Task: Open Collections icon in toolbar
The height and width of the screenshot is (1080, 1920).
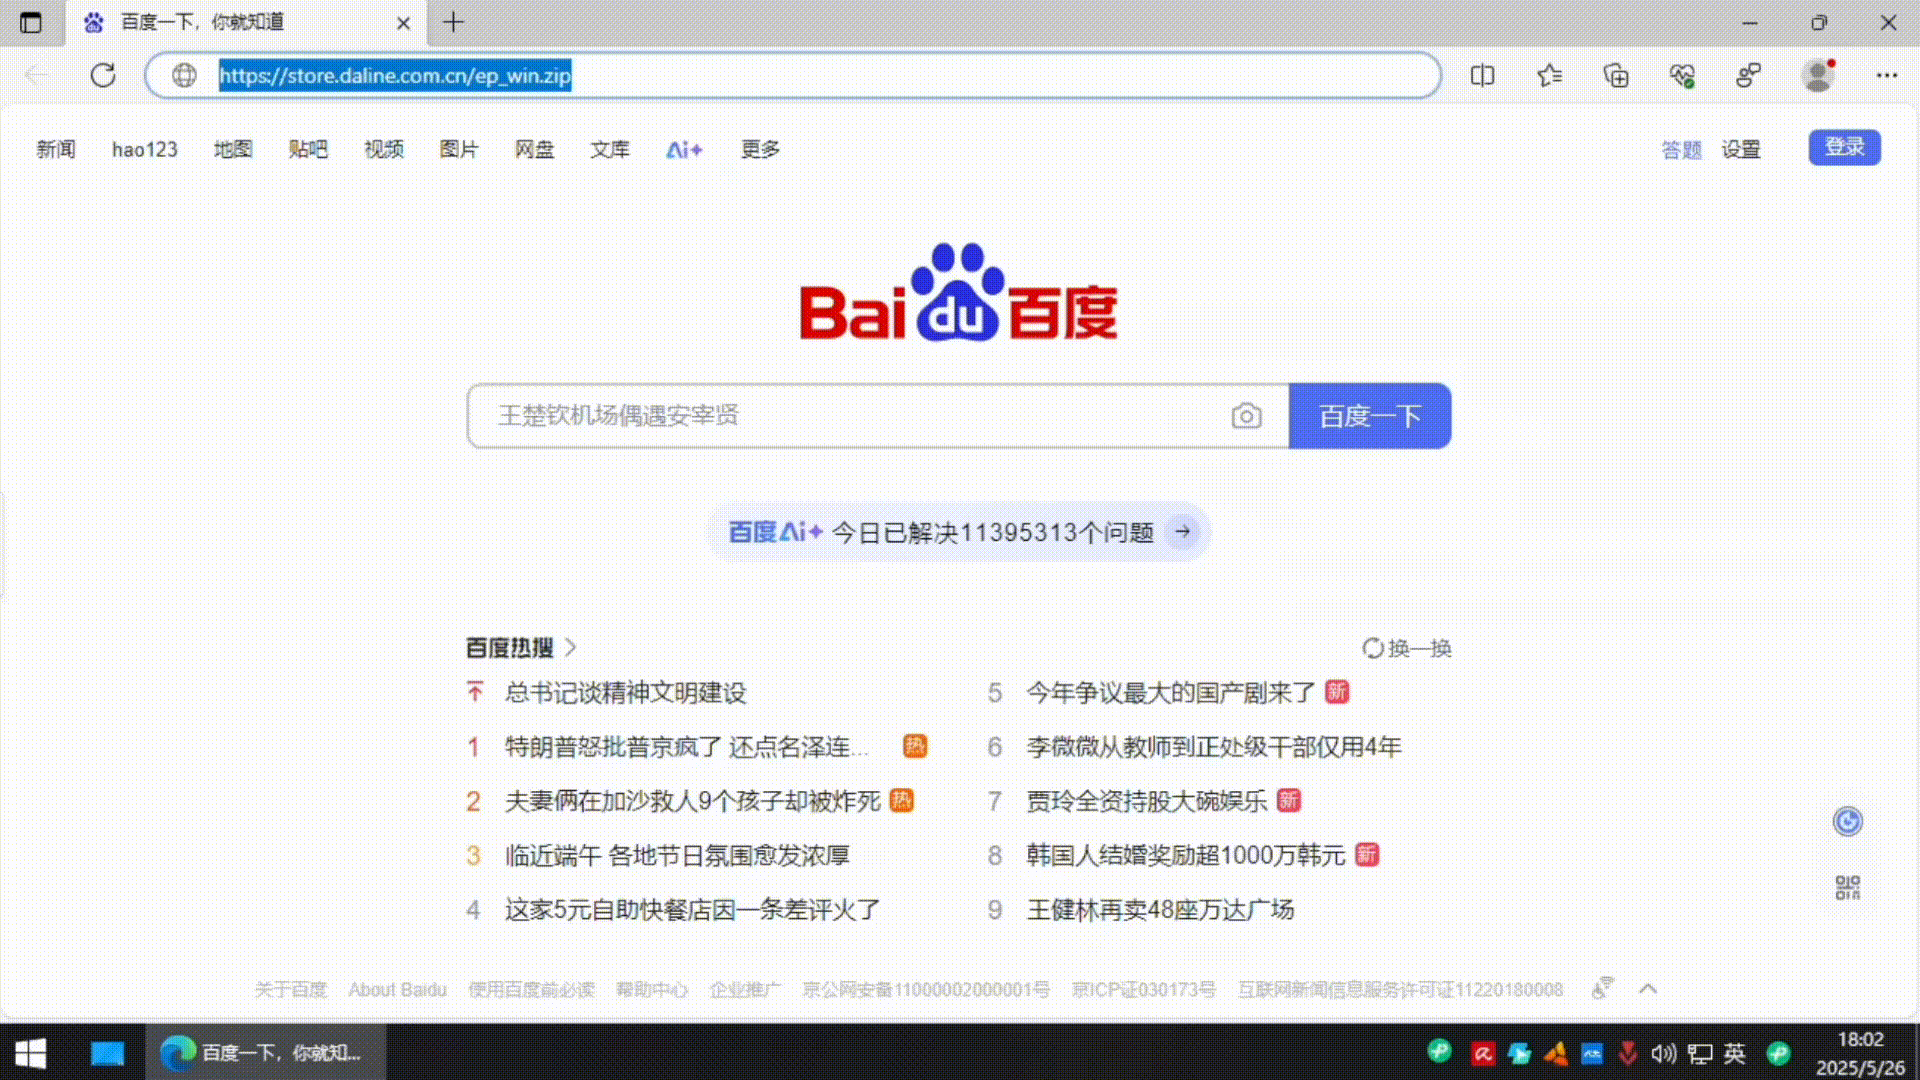Action: pyautogui.click(x=1616, y=75)
